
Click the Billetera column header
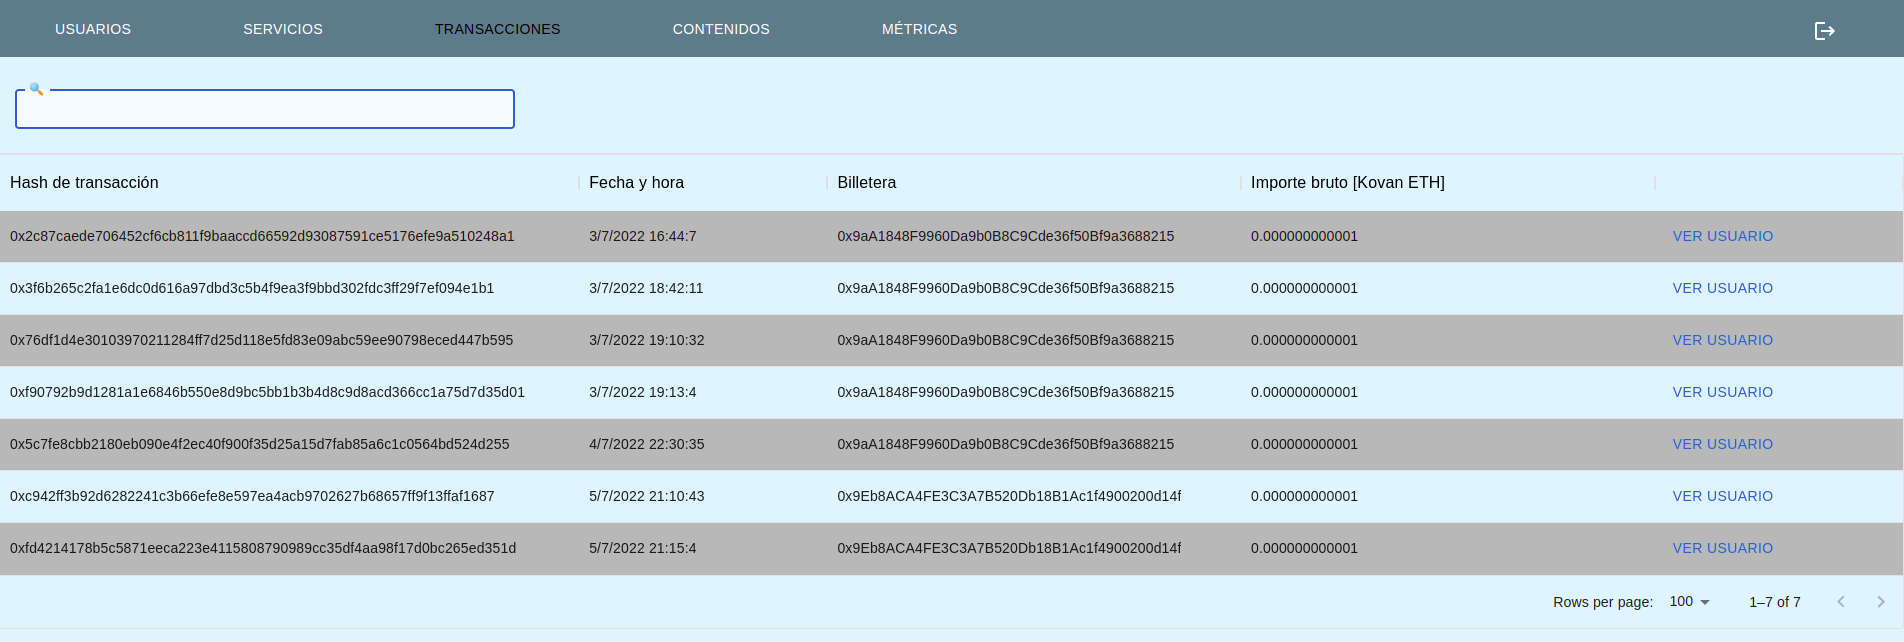(866, 183)
